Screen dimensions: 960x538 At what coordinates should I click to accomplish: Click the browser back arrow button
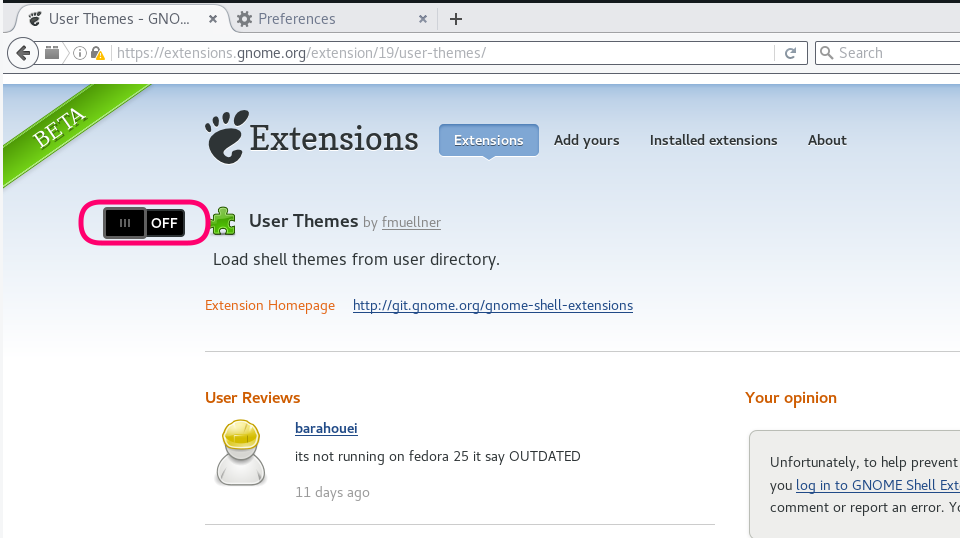click(x=23, y=53)
